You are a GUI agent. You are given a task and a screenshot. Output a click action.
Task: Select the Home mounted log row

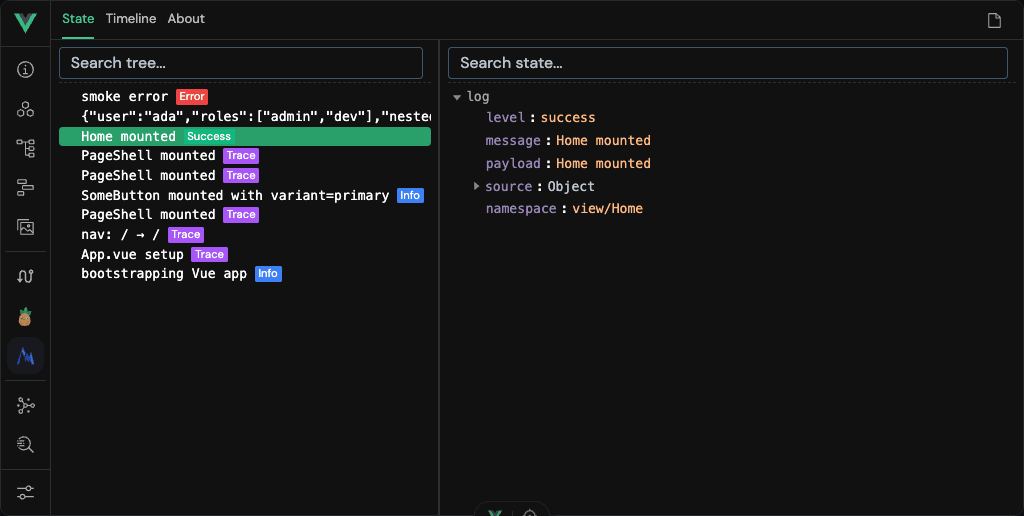coord(245,137)
